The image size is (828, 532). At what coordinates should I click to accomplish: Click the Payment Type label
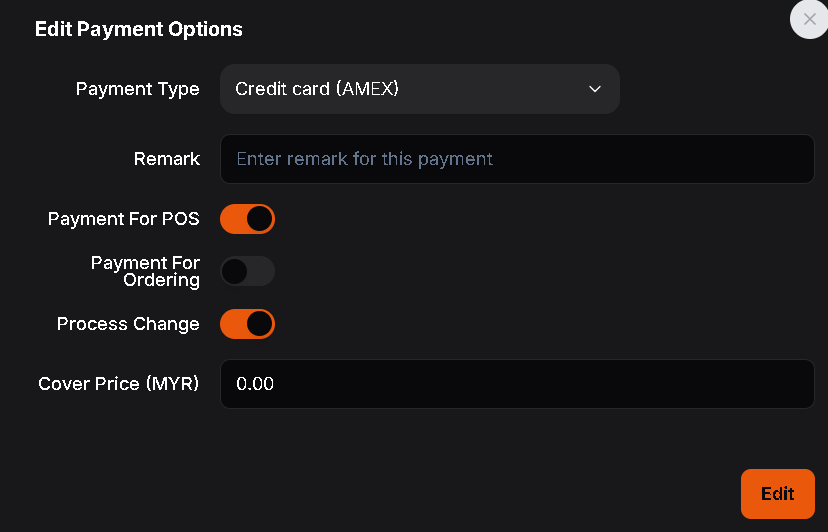coord(138,89)
